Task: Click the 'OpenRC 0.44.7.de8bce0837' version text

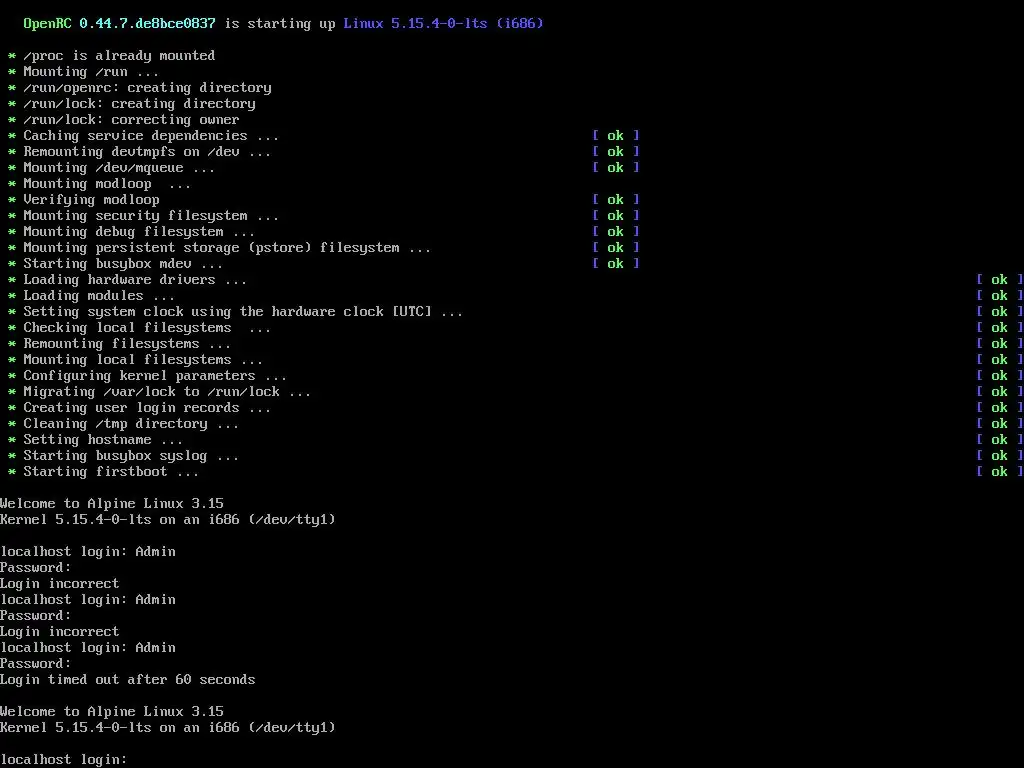Action: point(119,24)
